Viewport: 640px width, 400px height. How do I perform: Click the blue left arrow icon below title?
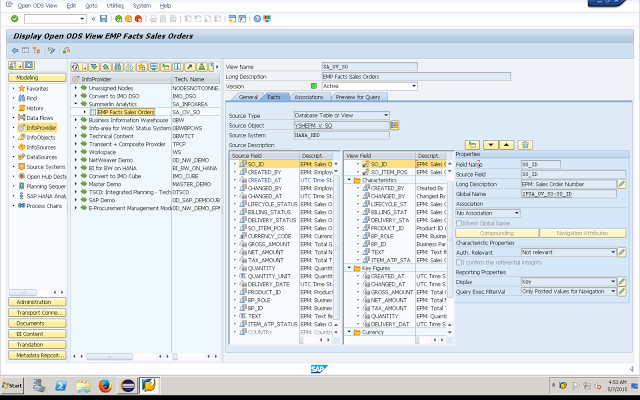coord(15,51)
